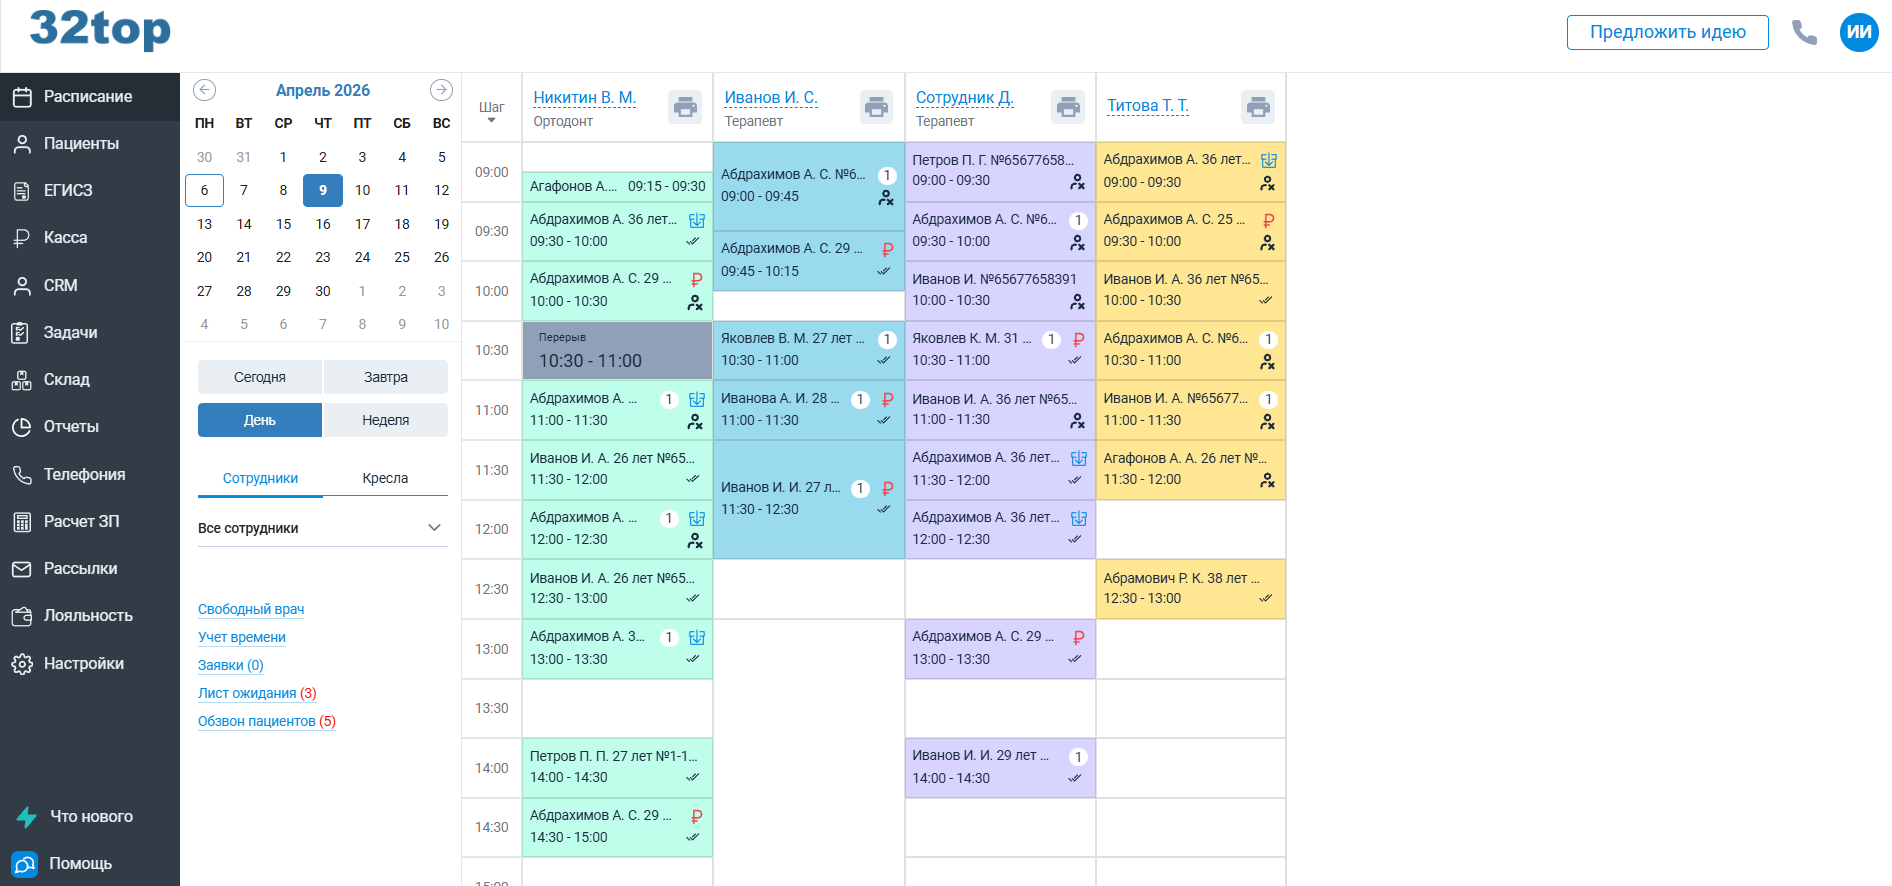Select Завтра date button
The width and height of the screenshot is (1892, 886).
point(385,377)
